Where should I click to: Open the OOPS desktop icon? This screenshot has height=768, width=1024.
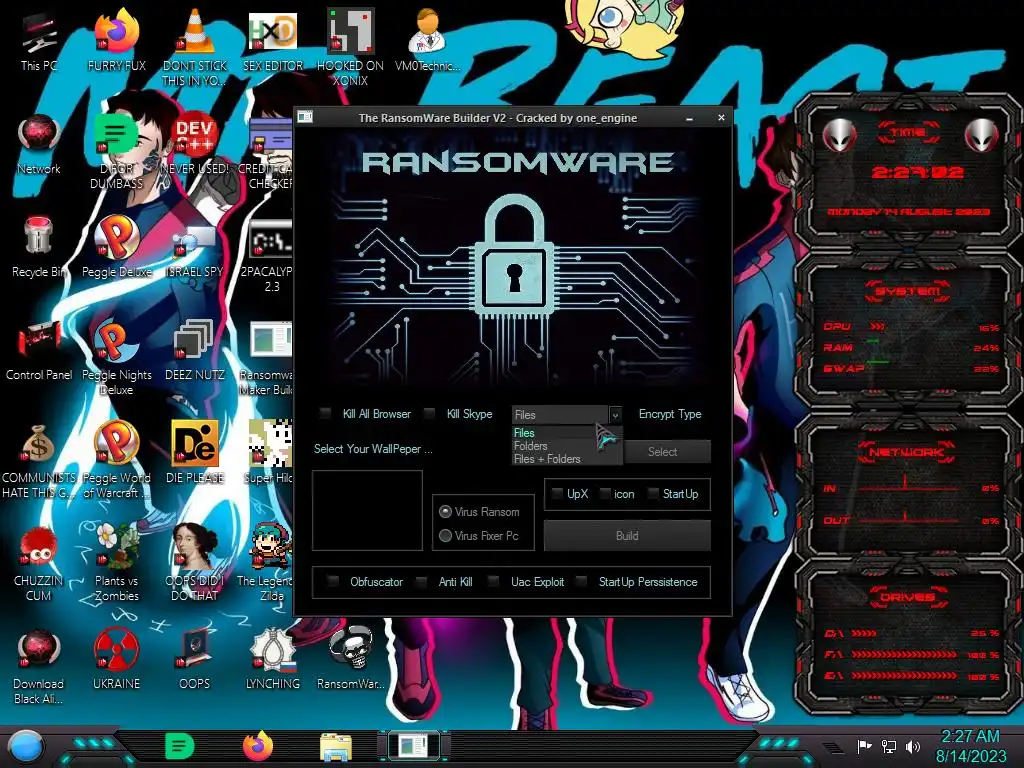[195, 658]
